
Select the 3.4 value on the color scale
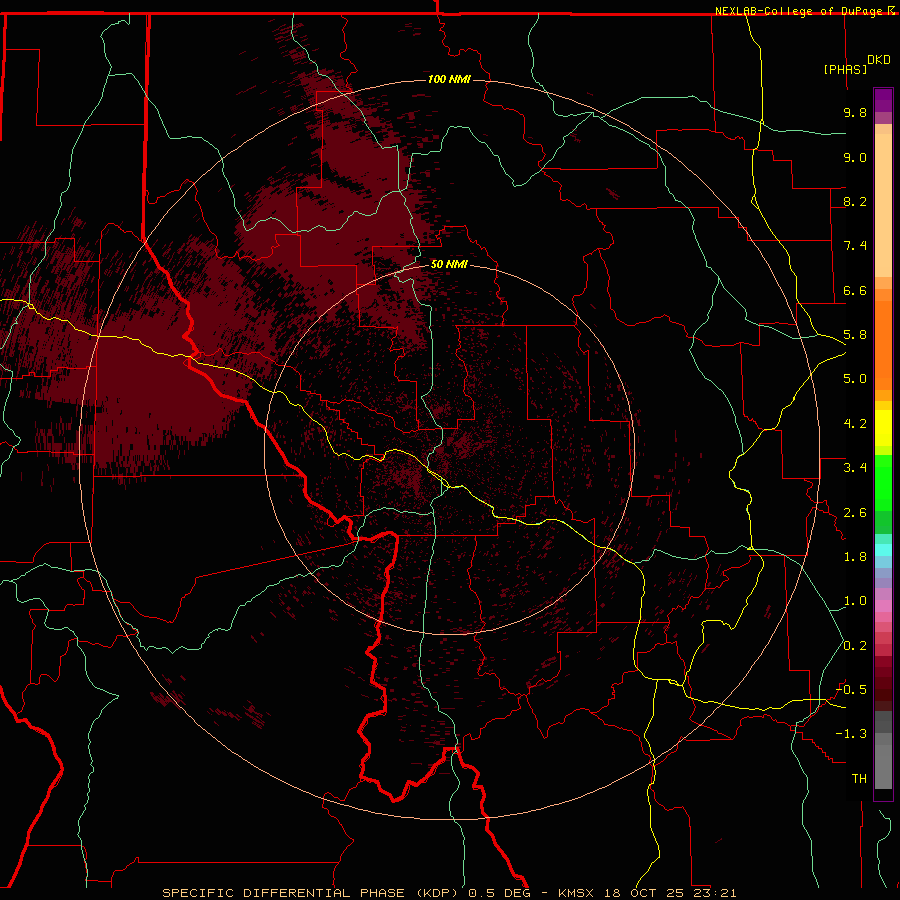point(855,468)
